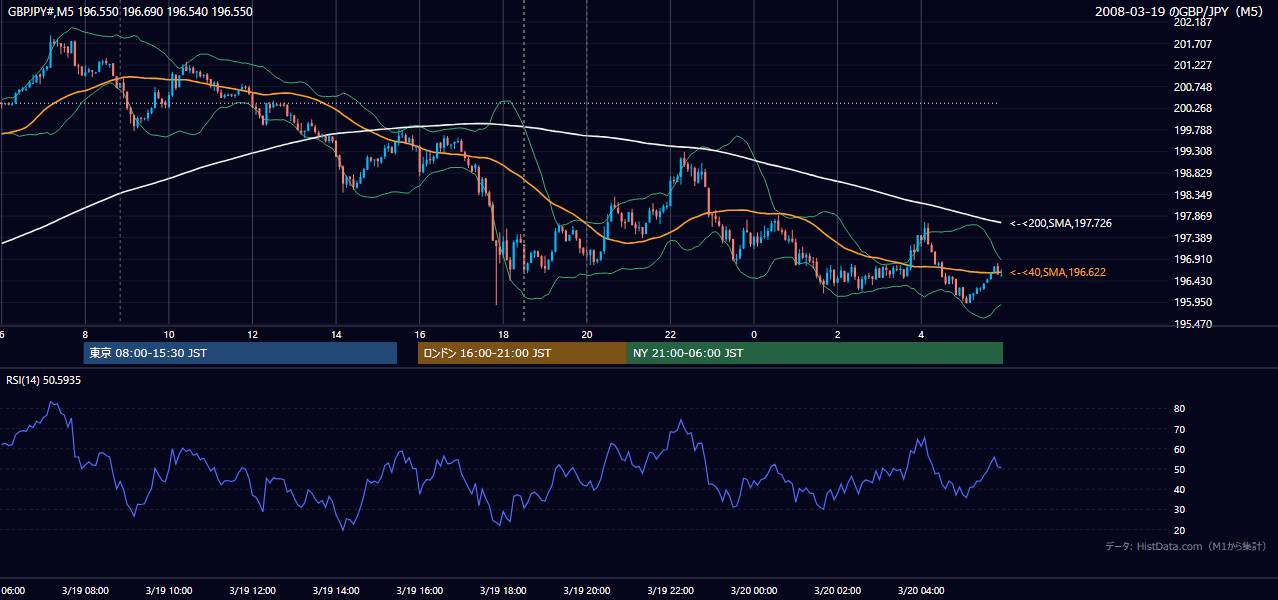Viewport: 1278px width, 600px height.
Task: Click price axis value 197.389
Action: click(1192, 238)
